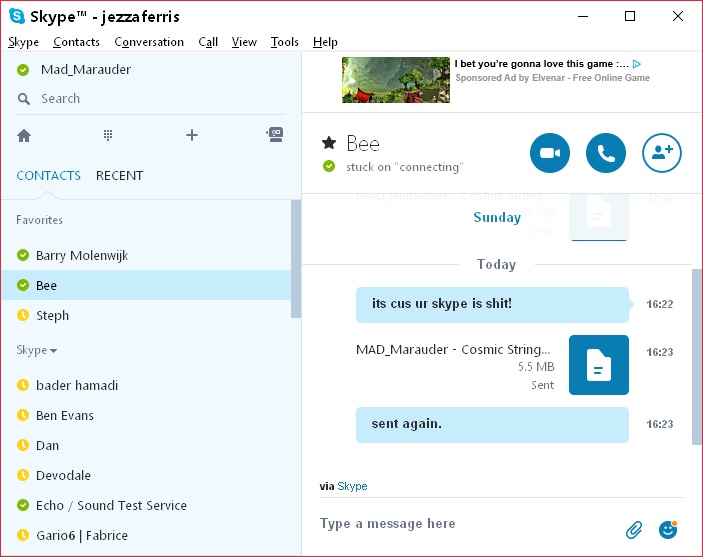Click Bee's mood text stuck on connecting

405,167
